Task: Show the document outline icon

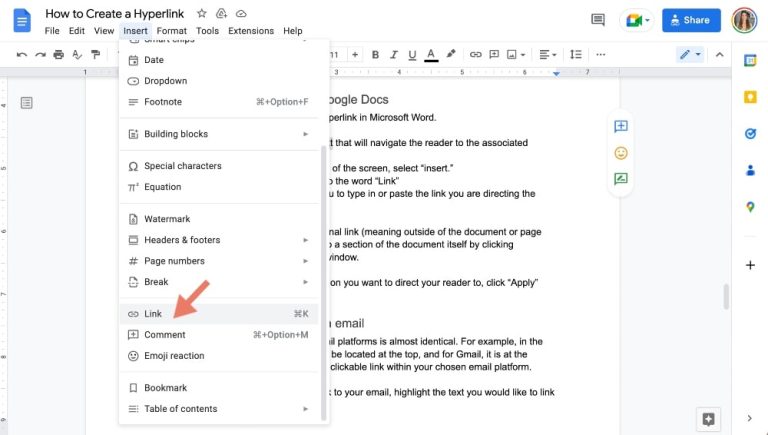Action: coord(27,103)
